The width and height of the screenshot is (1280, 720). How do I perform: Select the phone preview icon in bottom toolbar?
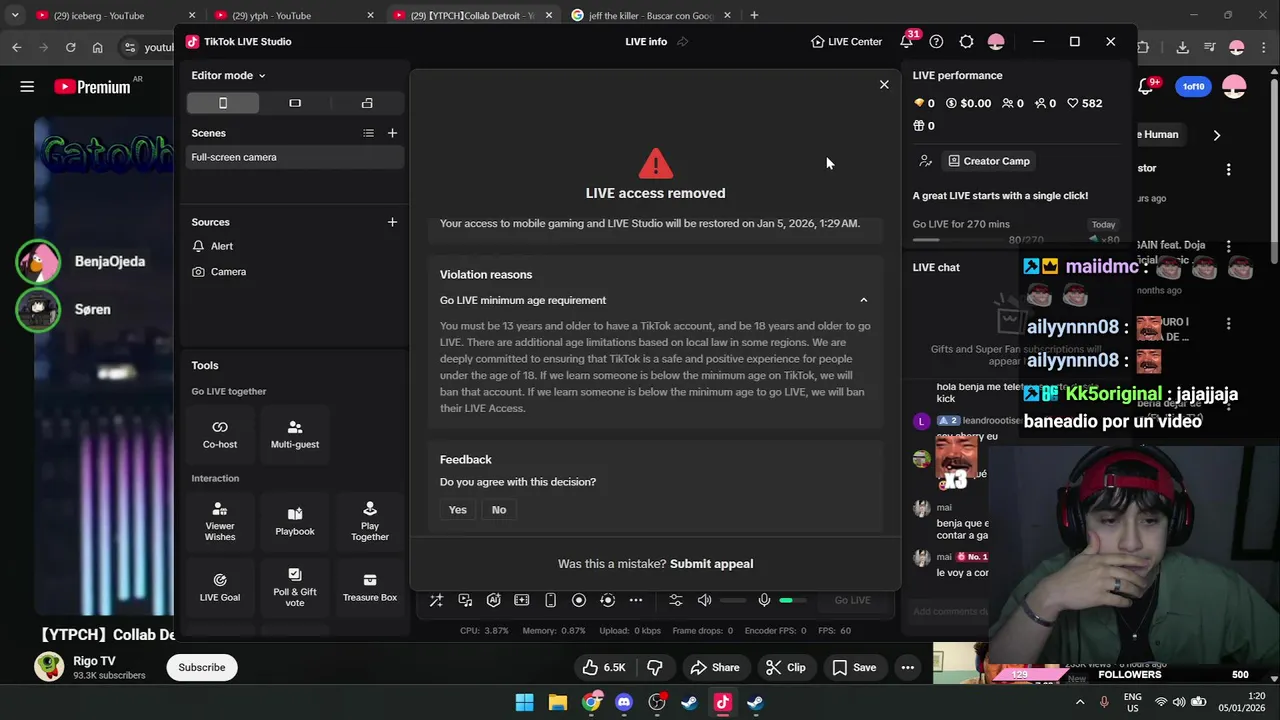click(x=550, y=600)
